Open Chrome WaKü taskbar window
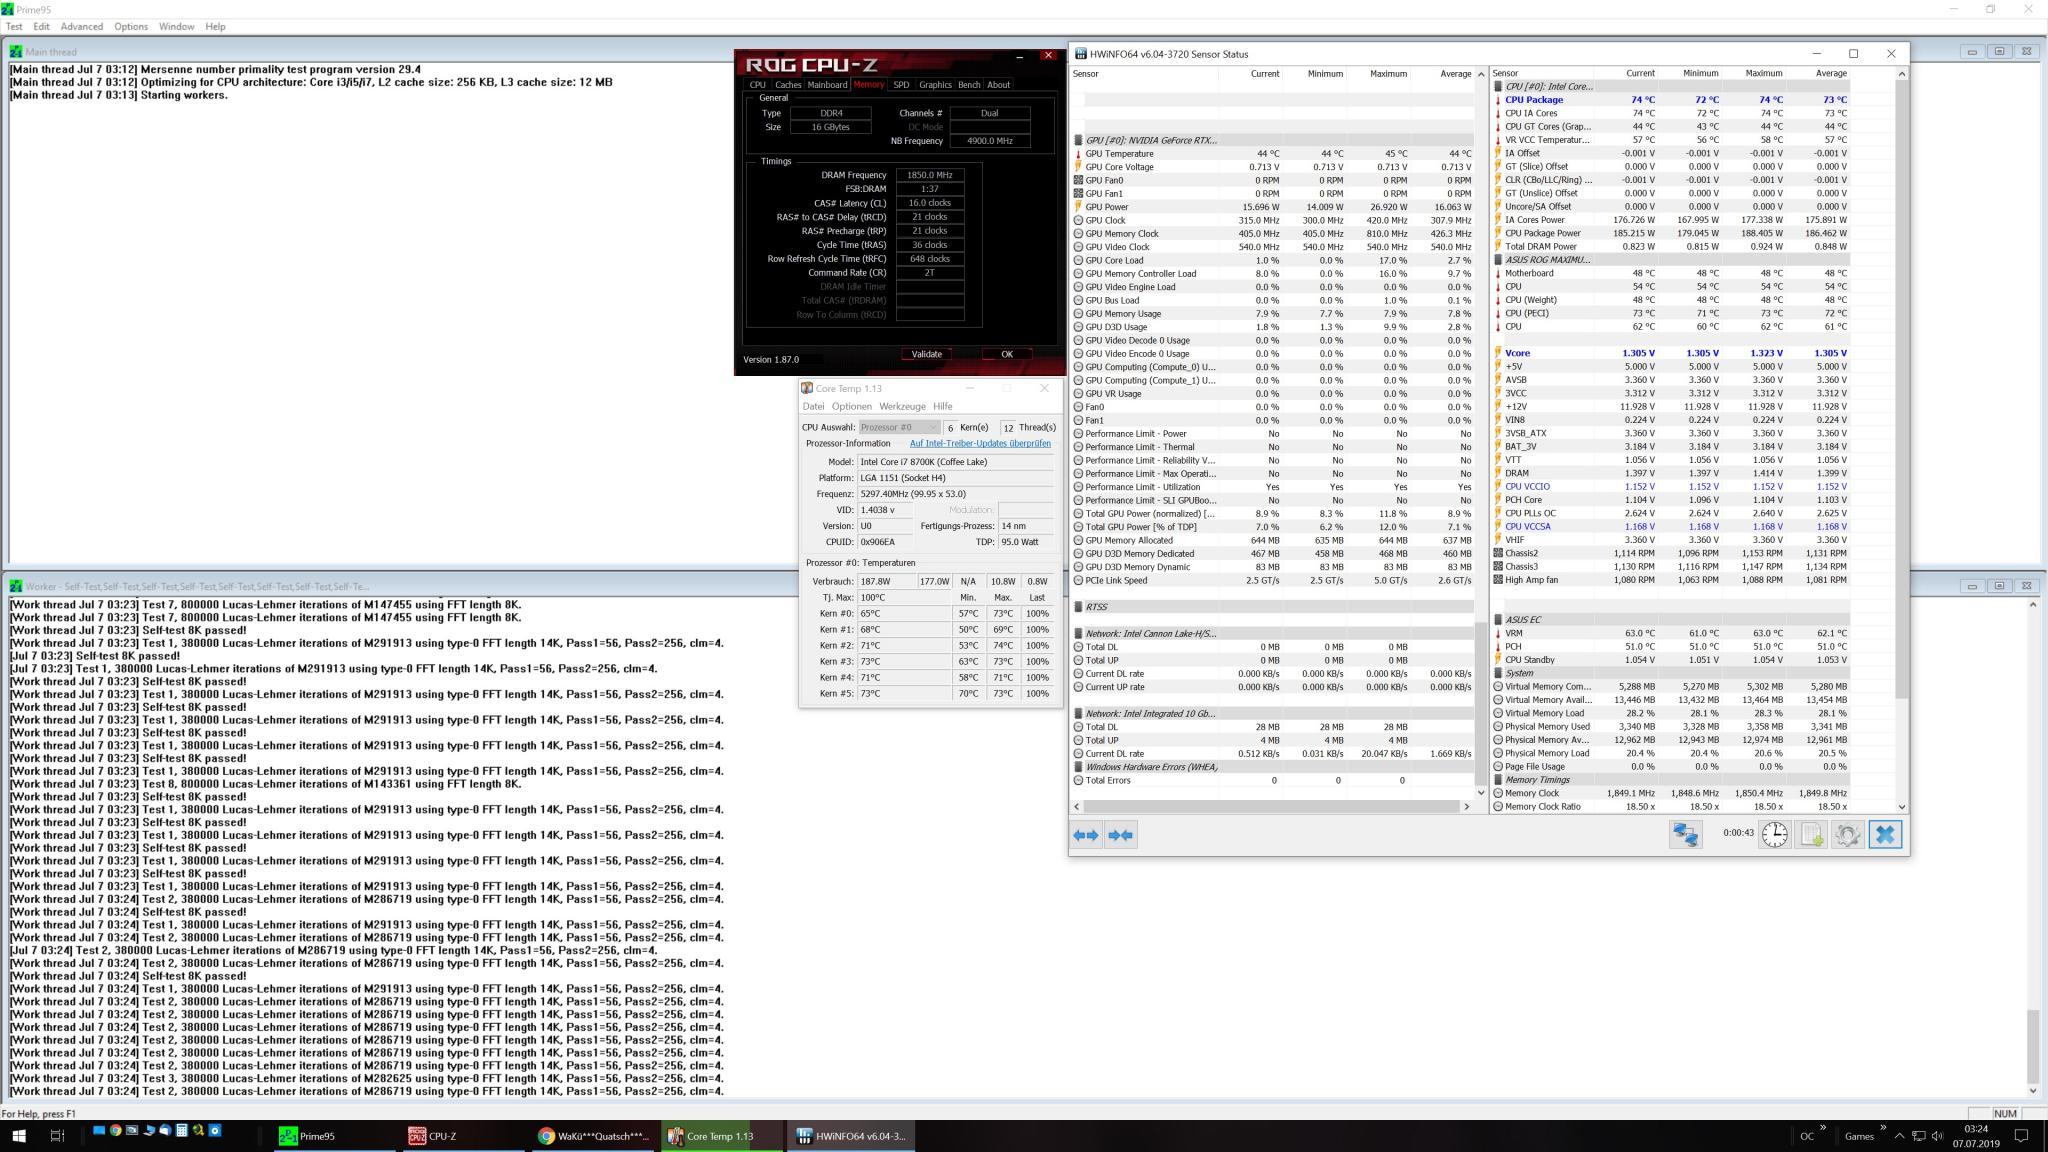The image size is (2048, 1152). pyautogui.click(x=594, y=1136)
